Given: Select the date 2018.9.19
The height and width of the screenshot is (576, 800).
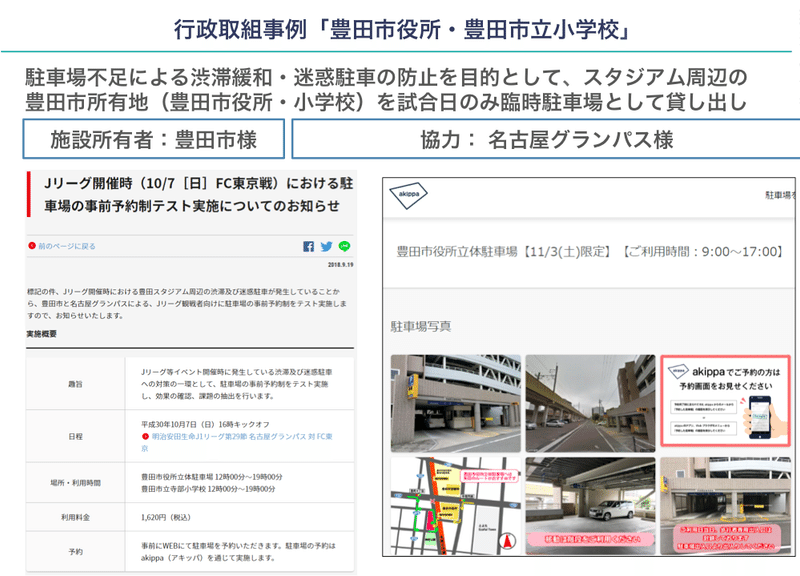Looking at the screenshot, I should [x=340, y=265].
